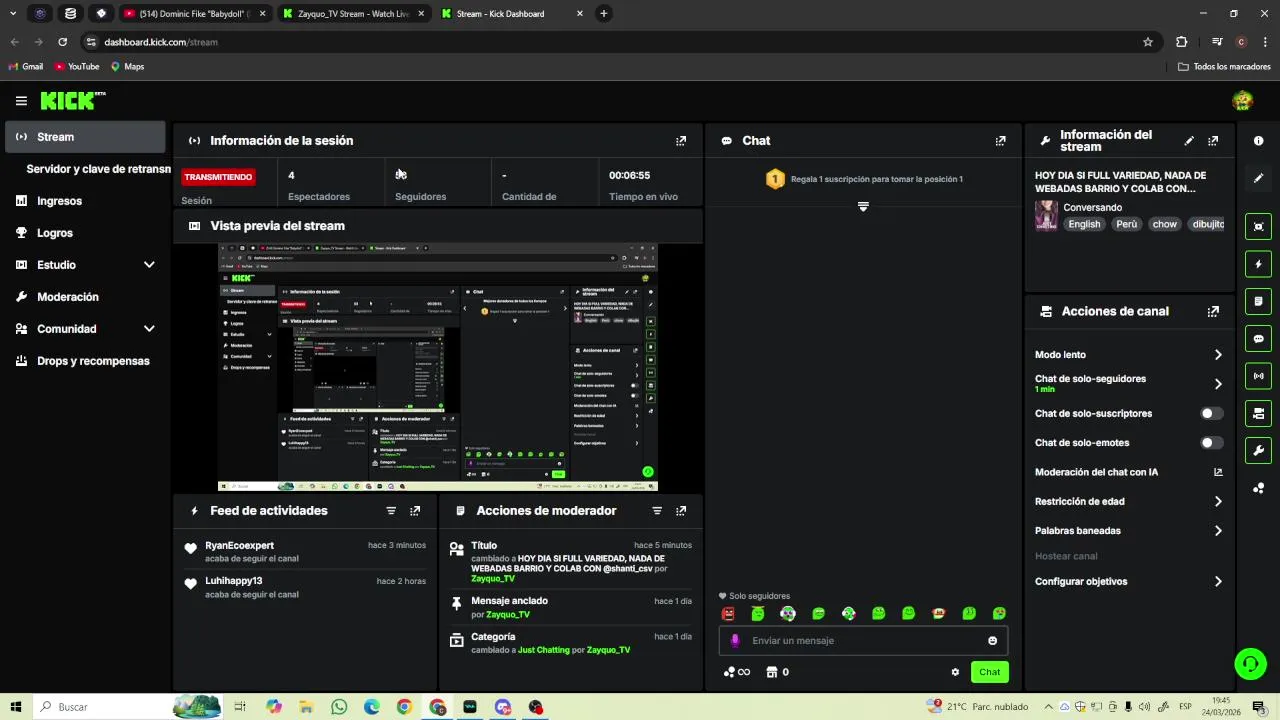This screenshot has width=1280, height=720.
Task: Click the chow stream tag
Action: [1164, 224]
